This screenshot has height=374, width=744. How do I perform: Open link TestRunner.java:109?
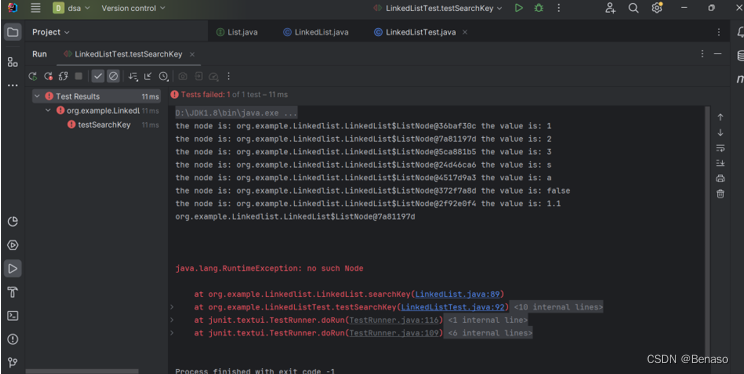pyautogui.click(x=394, y=333)
